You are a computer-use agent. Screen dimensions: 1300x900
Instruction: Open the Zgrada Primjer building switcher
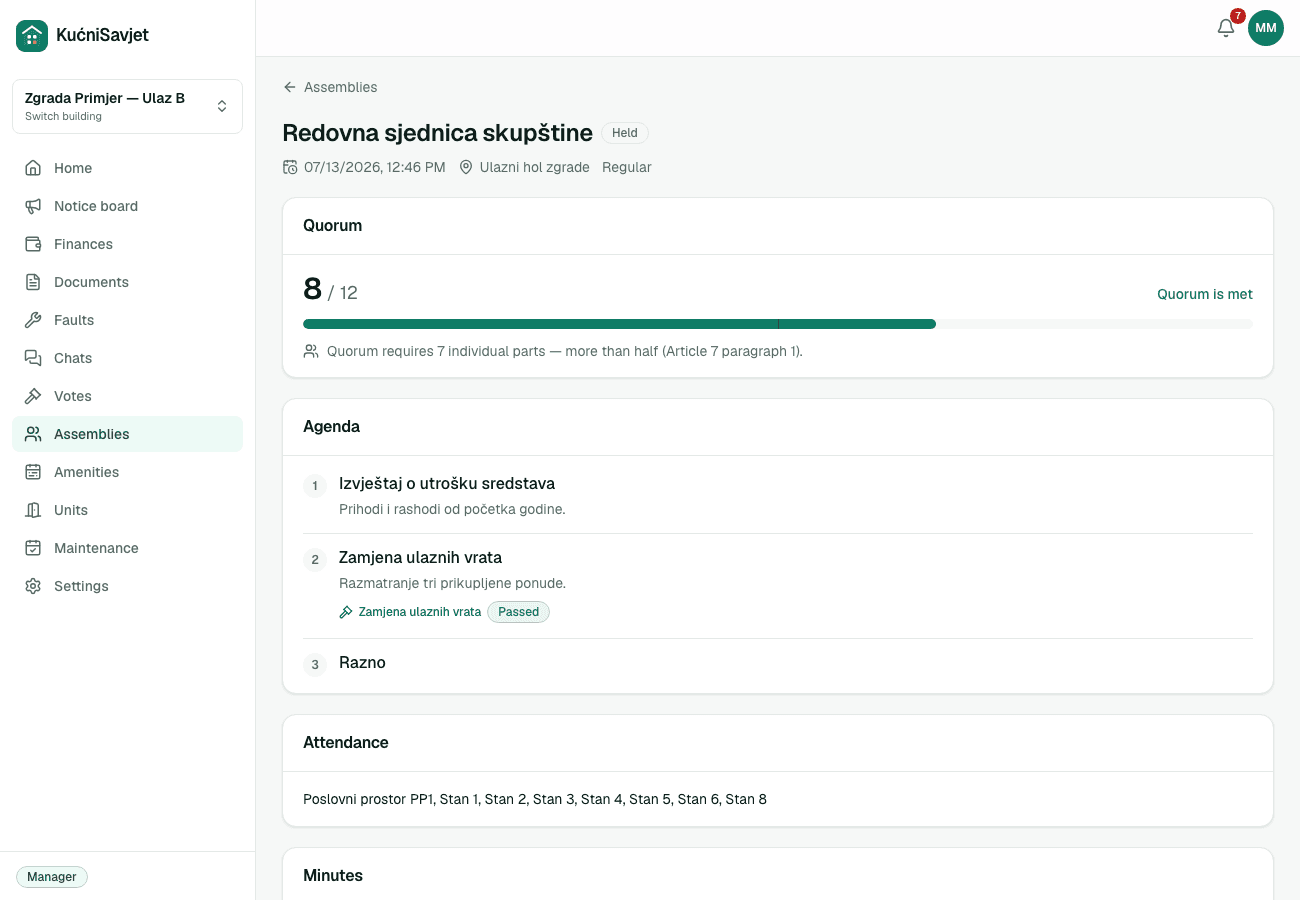(127, 106)
